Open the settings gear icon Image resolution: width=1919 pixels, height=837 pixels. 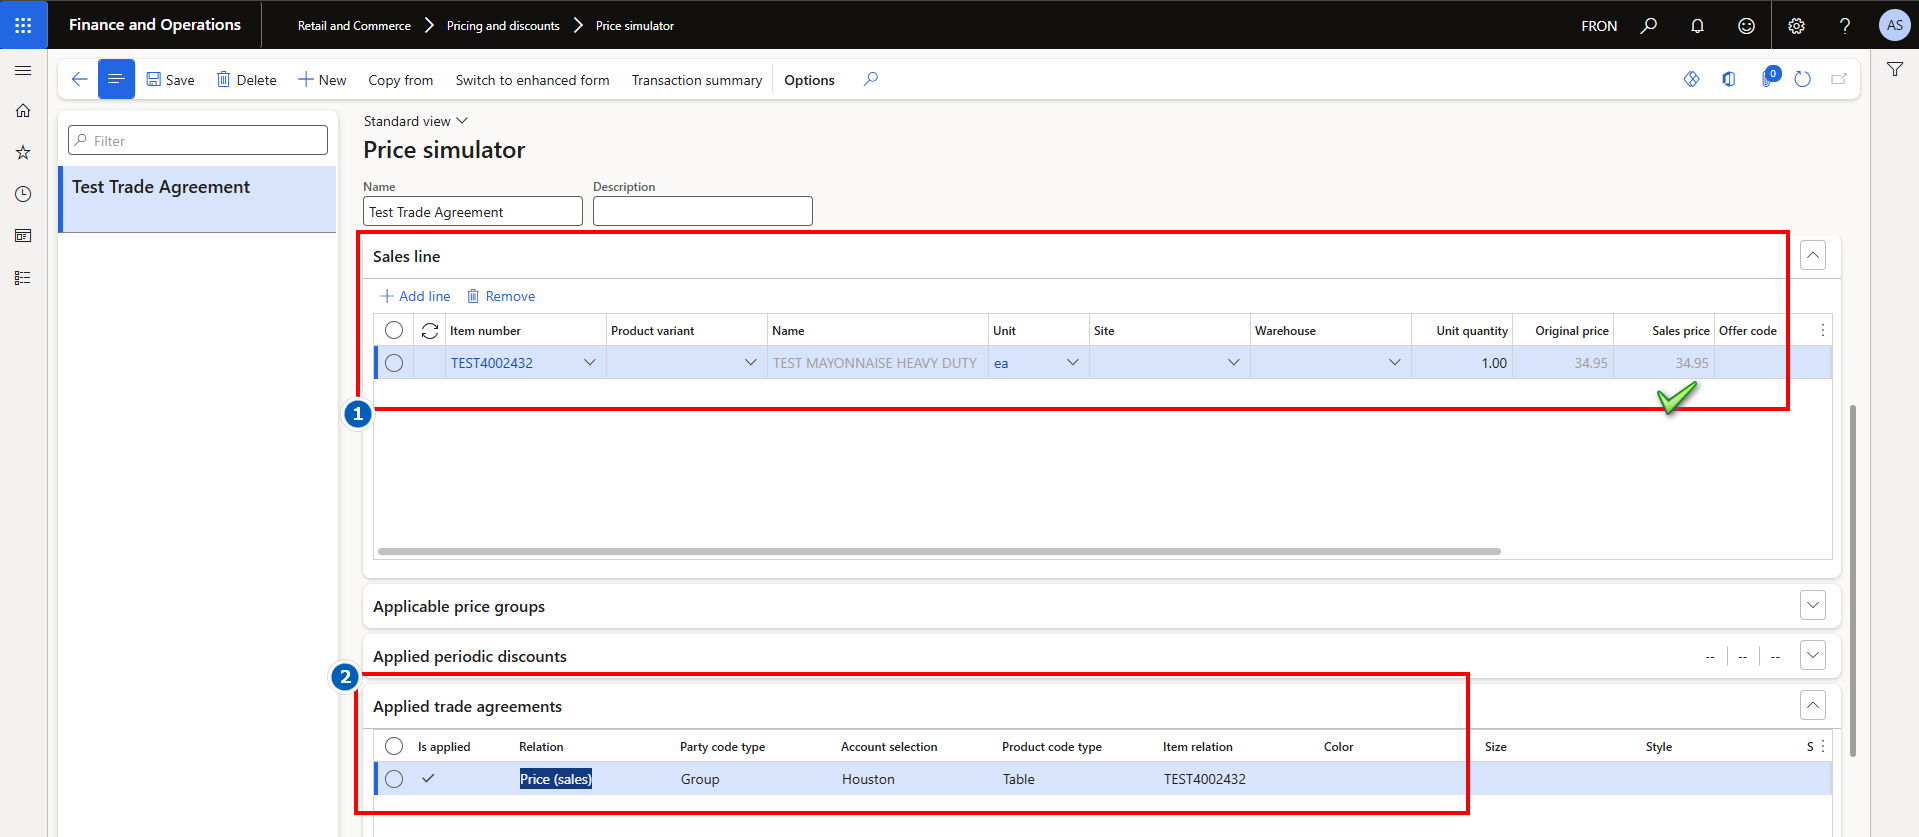1796,26
